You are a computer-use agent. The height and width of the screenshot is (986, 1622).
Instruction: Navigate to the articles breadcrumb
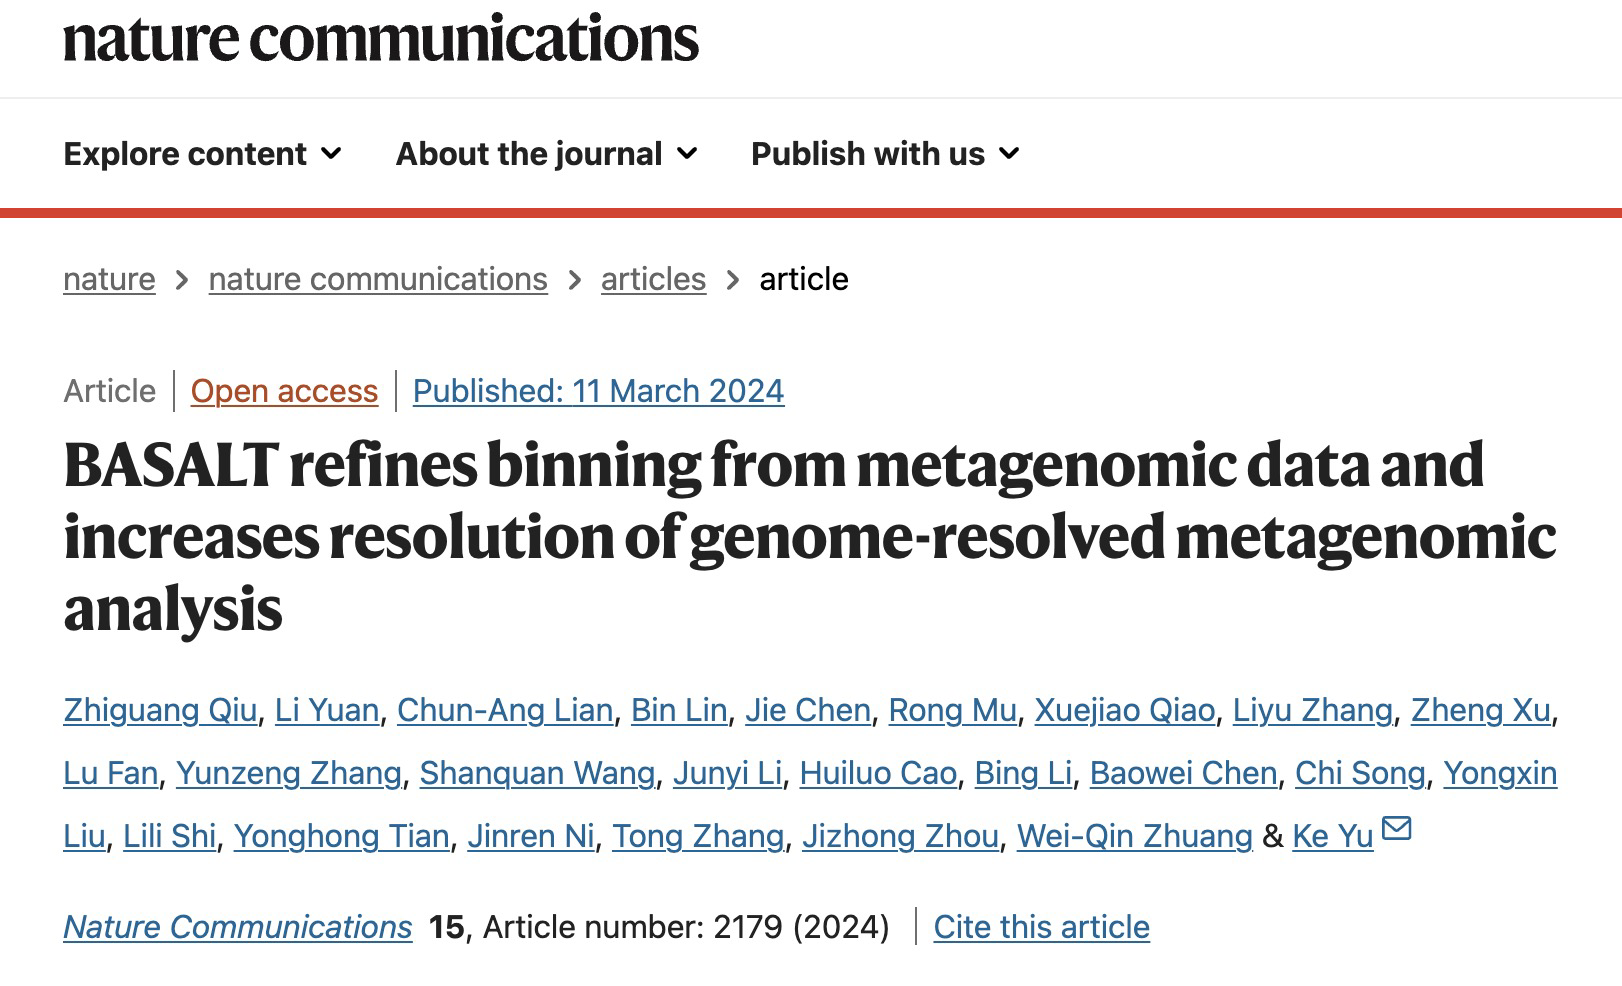[653, 279]
